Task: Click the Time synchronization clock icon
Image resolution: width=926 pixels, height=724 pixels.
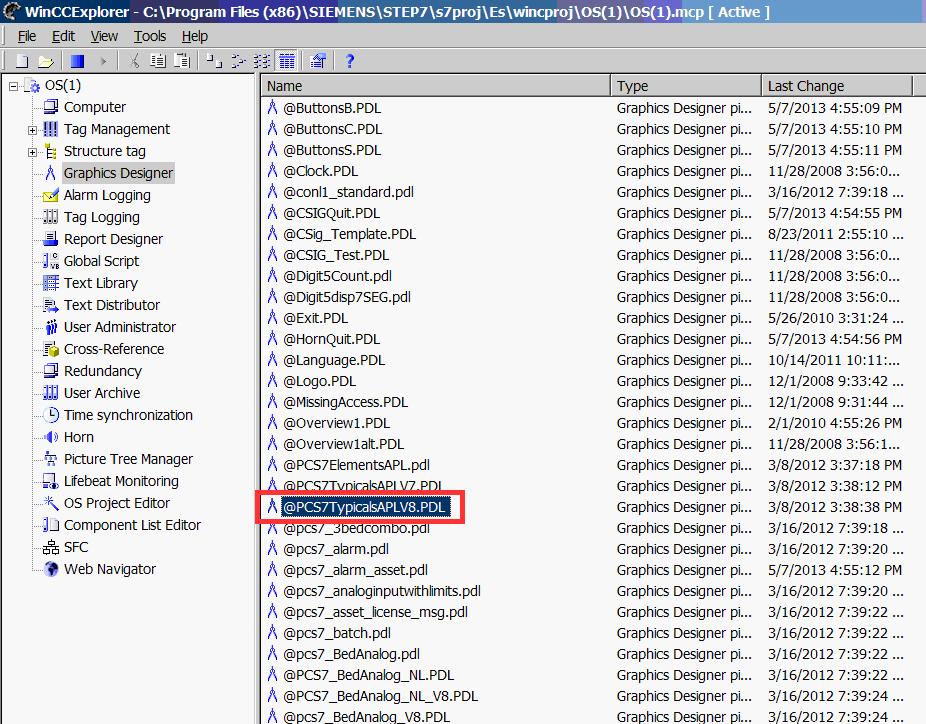Action: coord(51,415)
